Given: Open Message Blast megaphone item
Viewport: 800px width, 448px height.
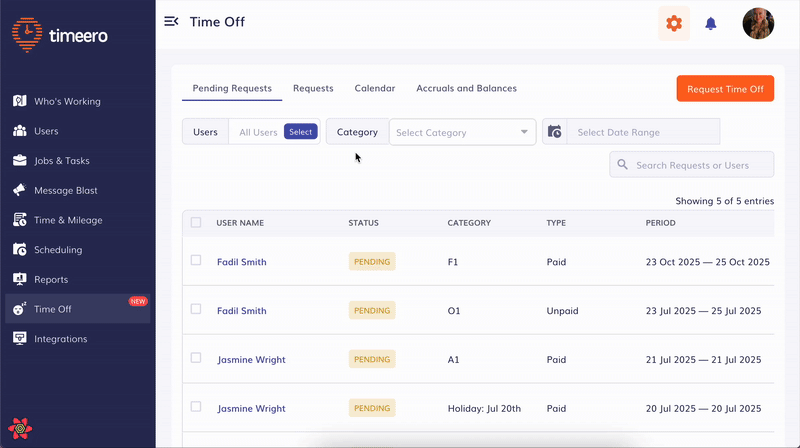Looking at the screenshot, I should [66, 190].
